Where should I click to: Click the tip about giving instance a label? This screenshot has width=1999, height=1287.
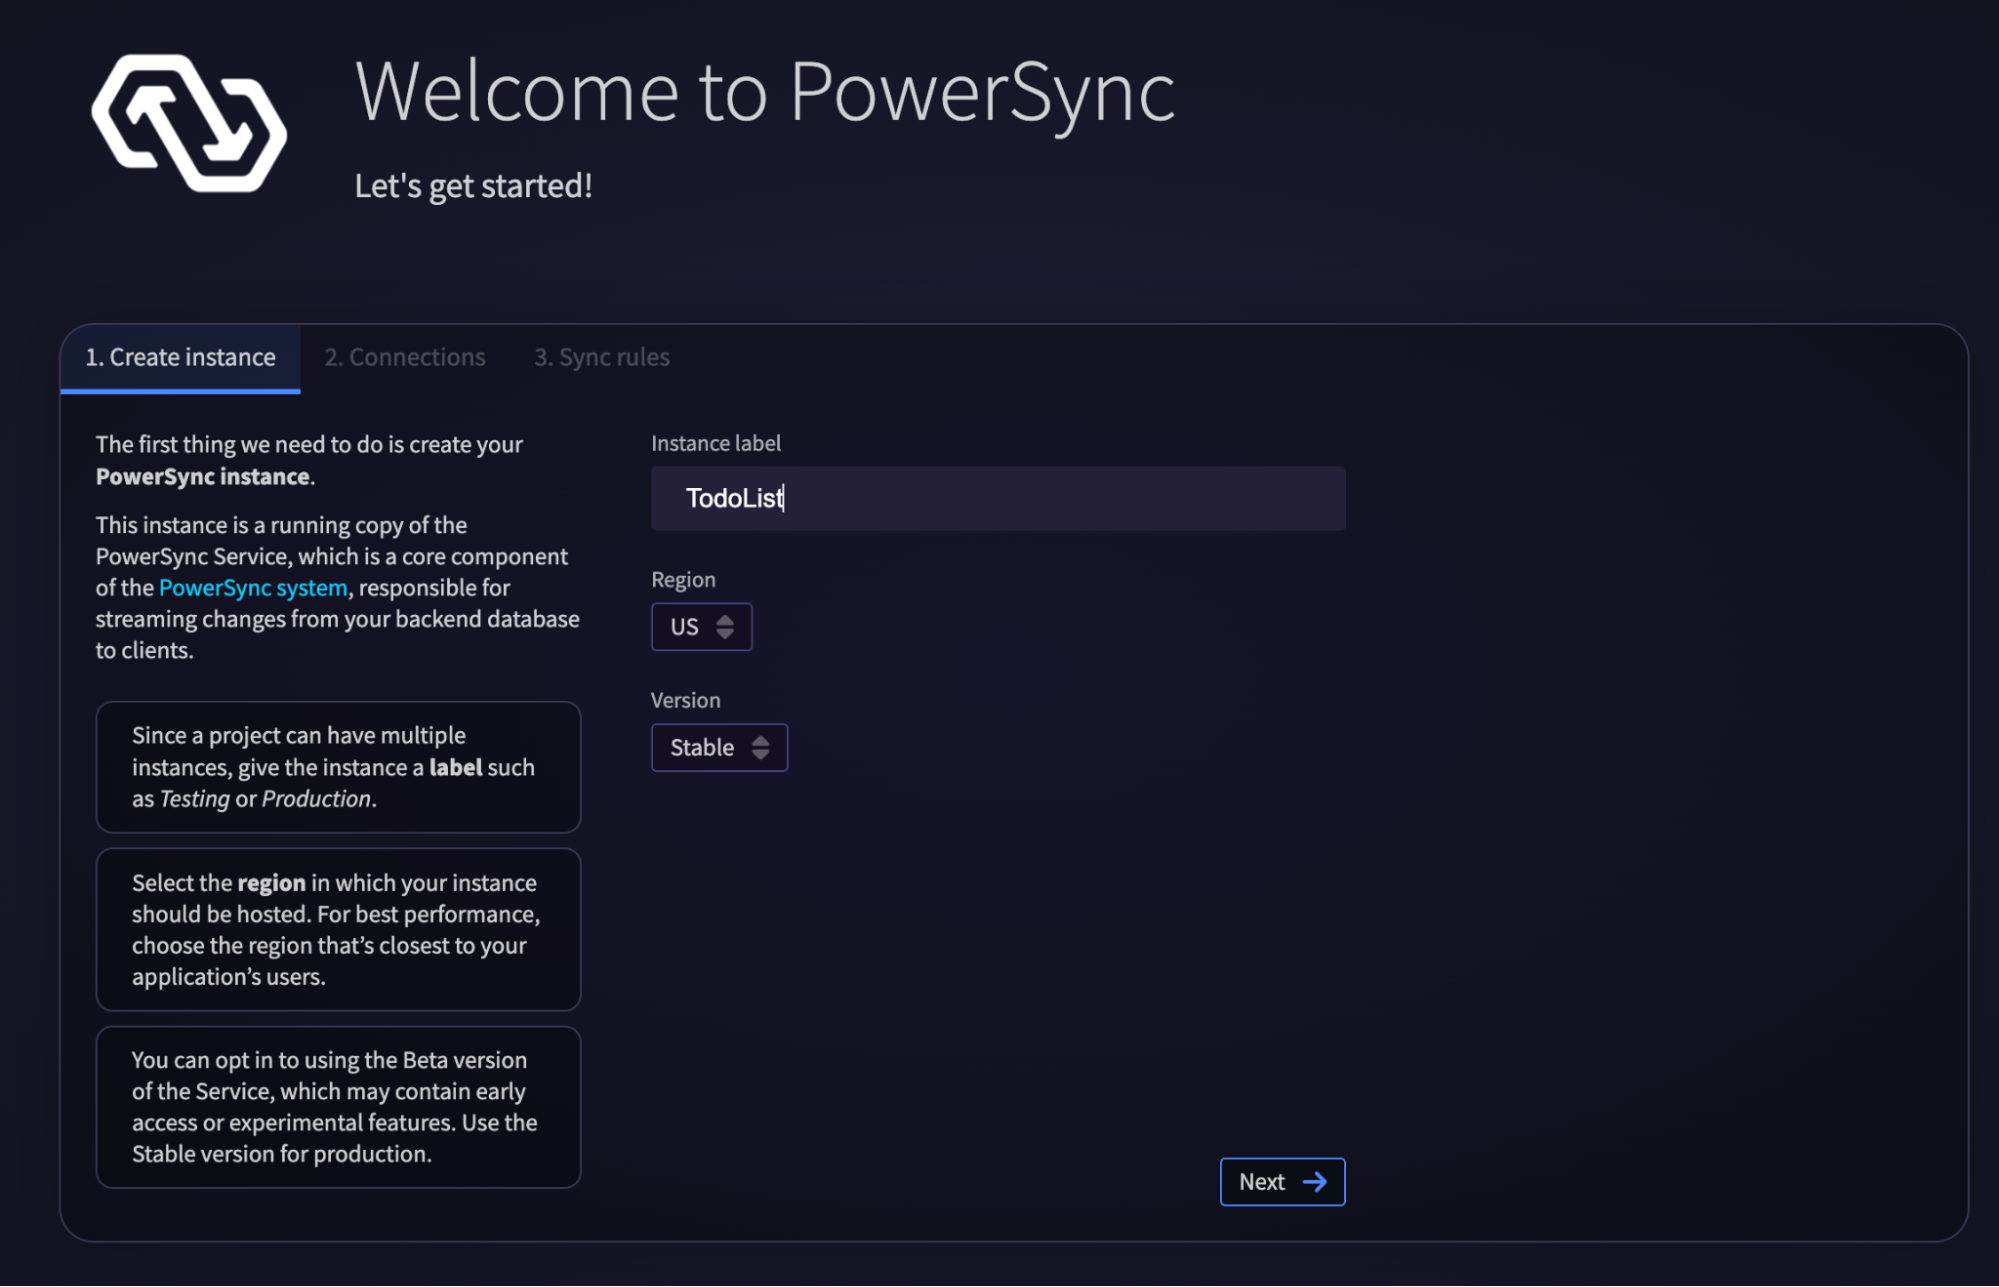[x=338, y=767]
